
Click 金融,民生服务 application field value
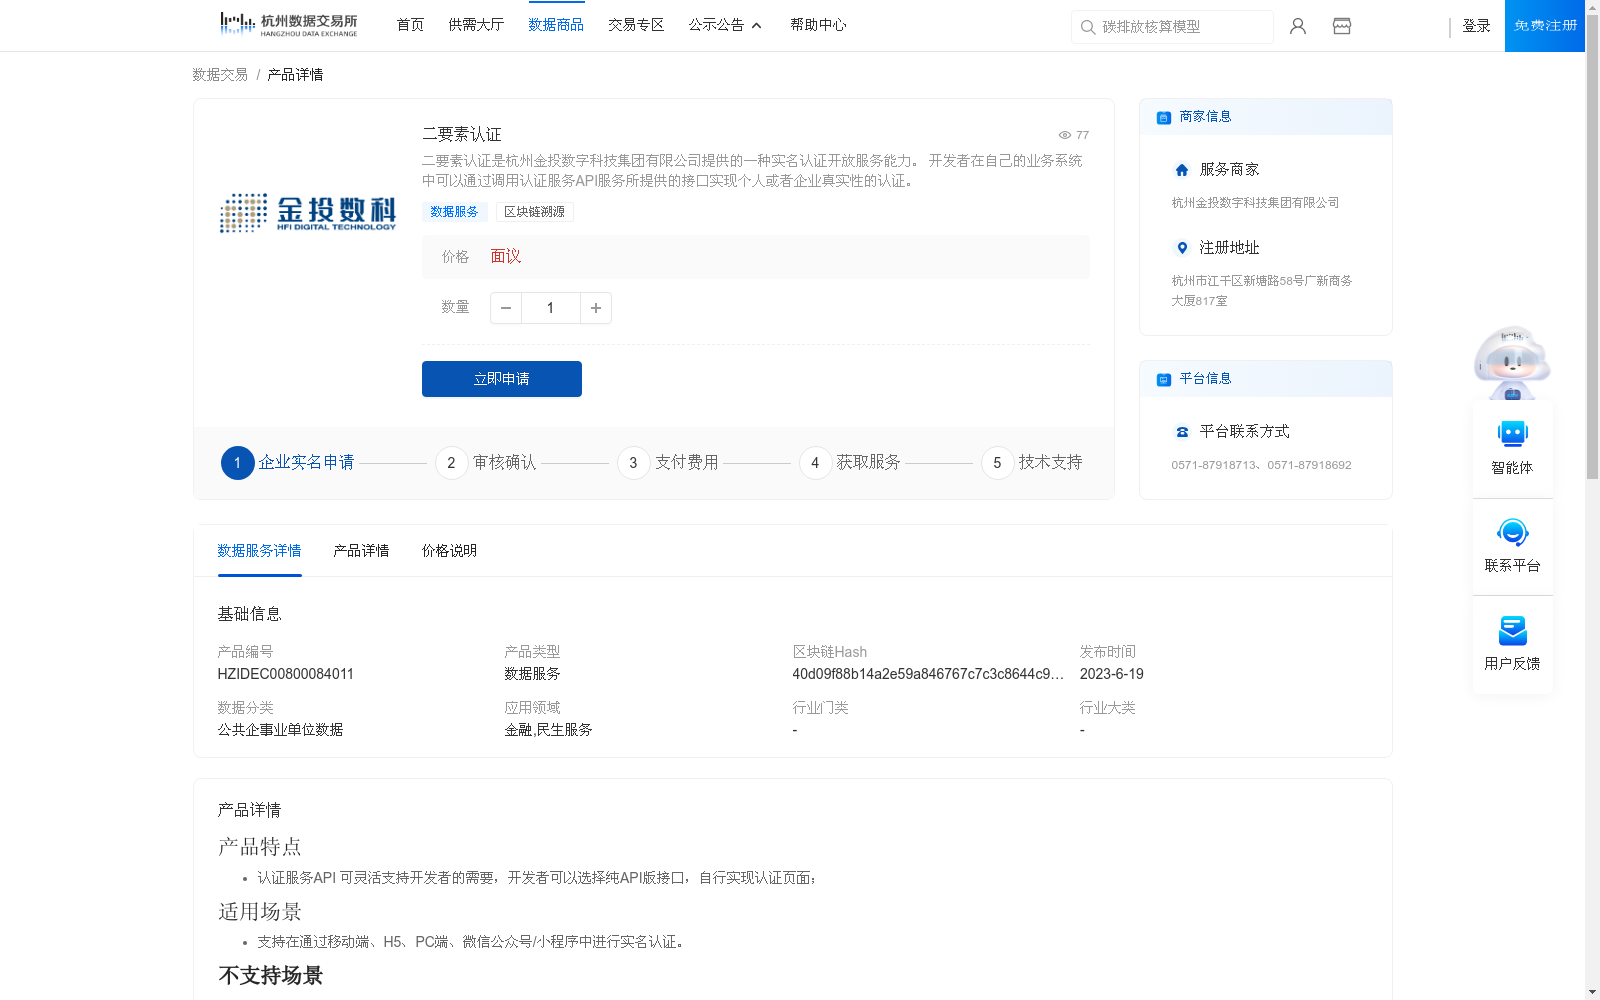[x=548, y=730]
